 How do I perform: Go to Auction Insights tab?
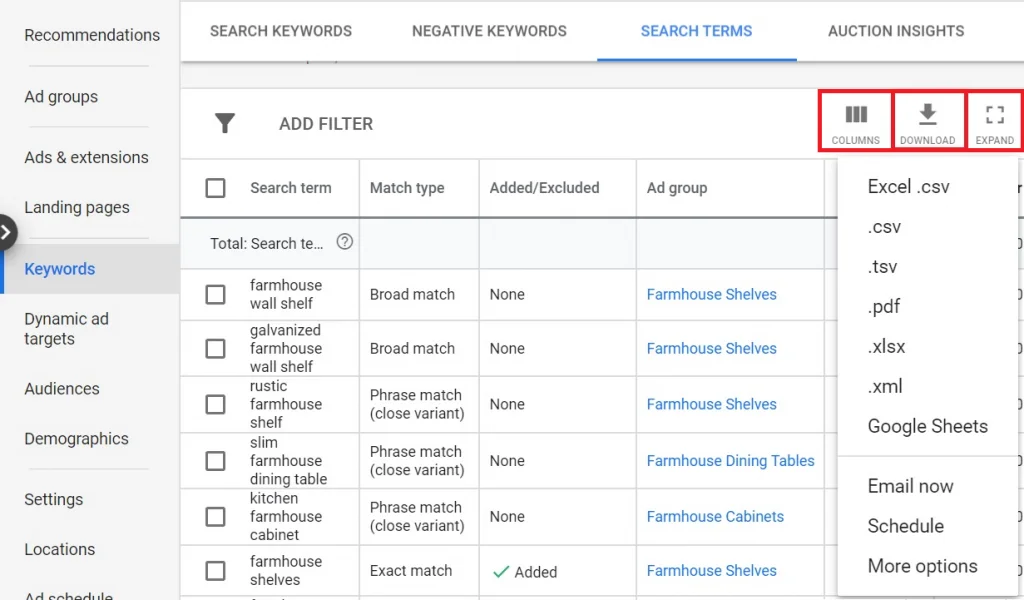coord(896,31)
